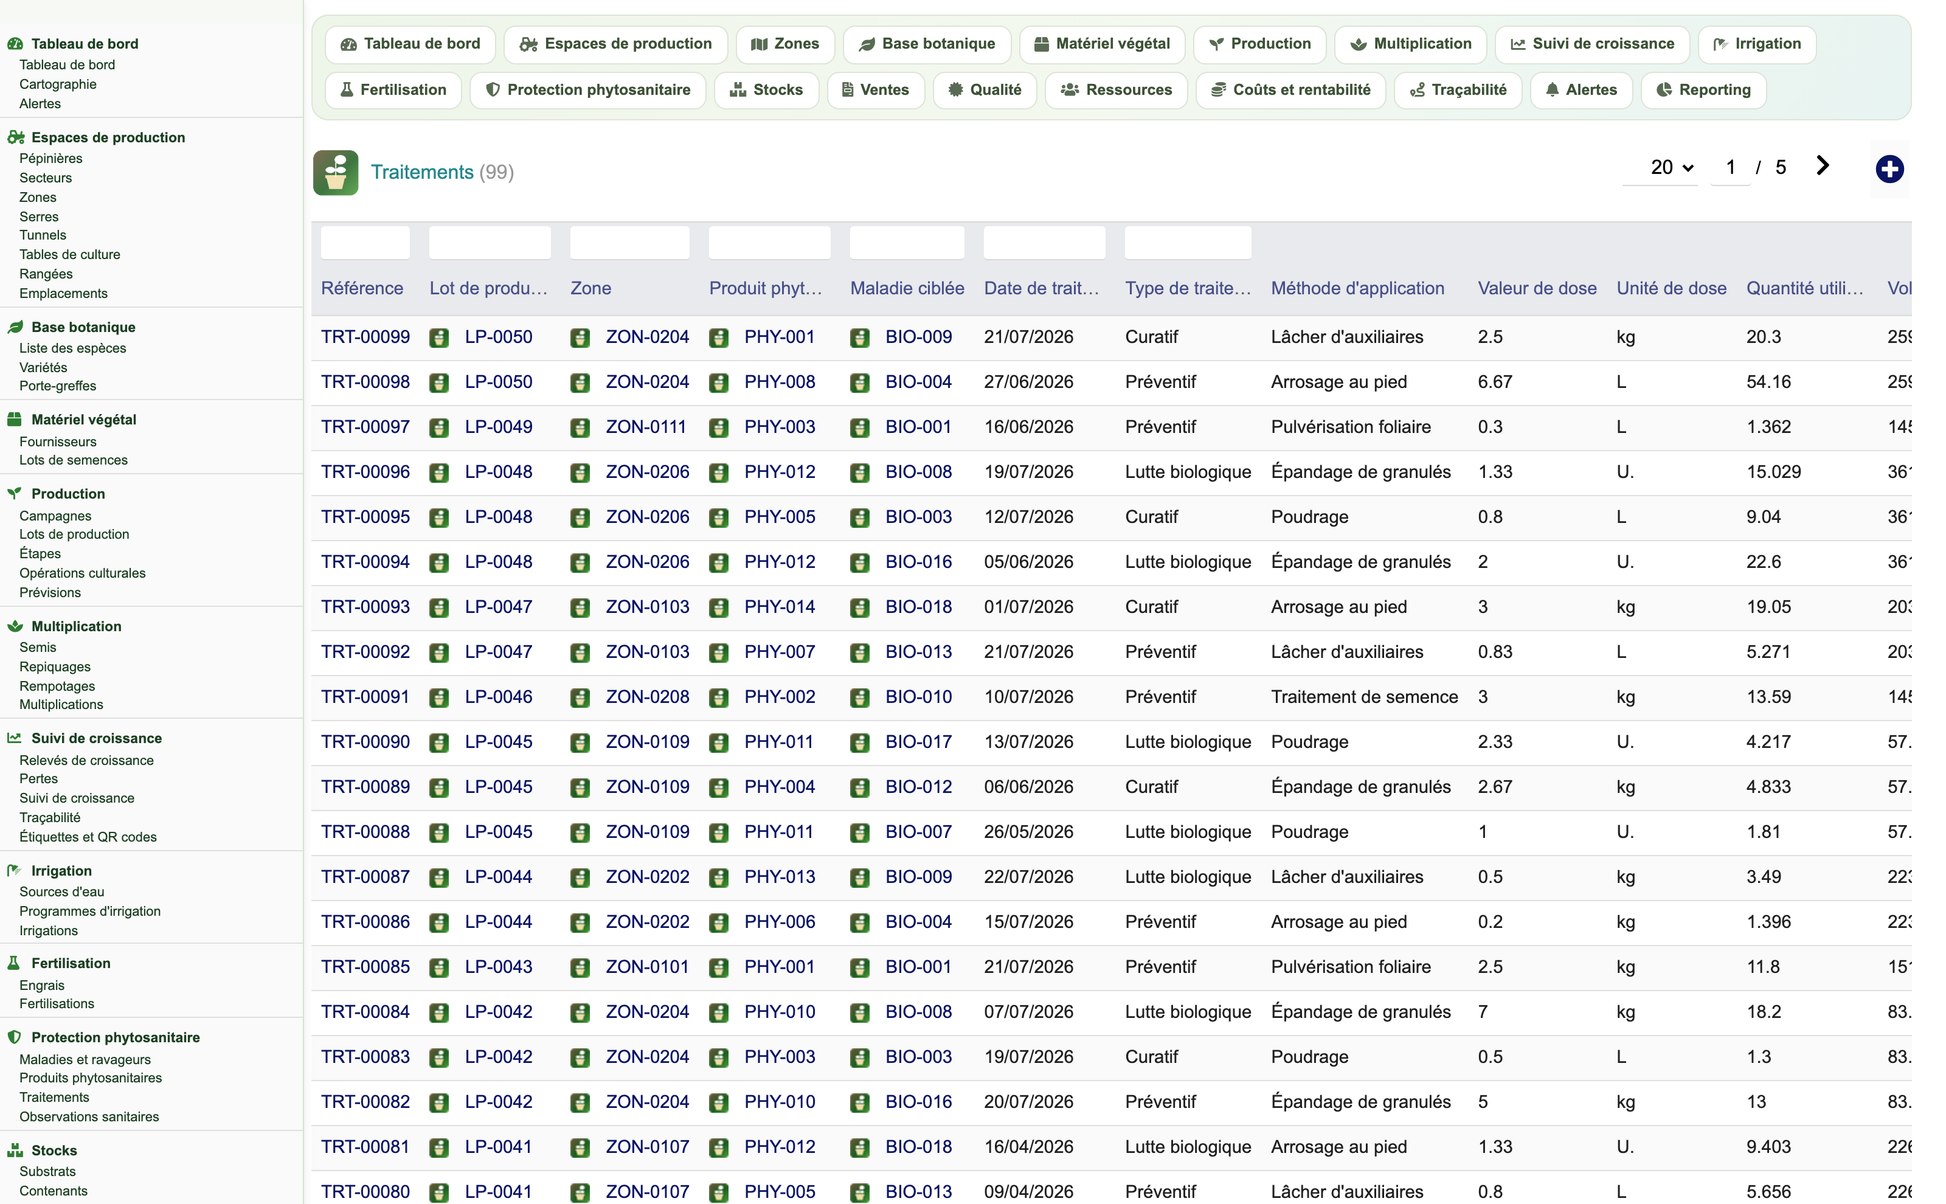The height and width of the screenshot is (1204, 1946).
Task: Click the current page number field
Action: tap(1730, 168)
